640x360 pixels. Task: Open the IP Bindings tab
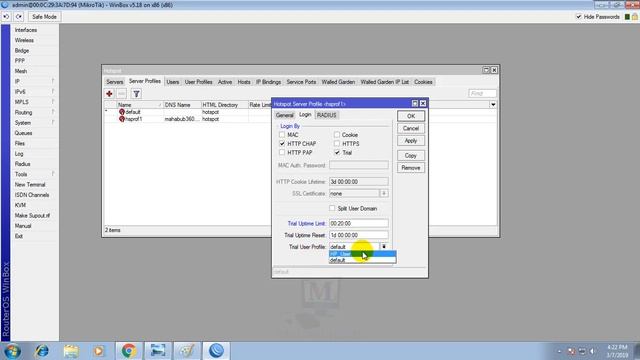click(269, 82)
